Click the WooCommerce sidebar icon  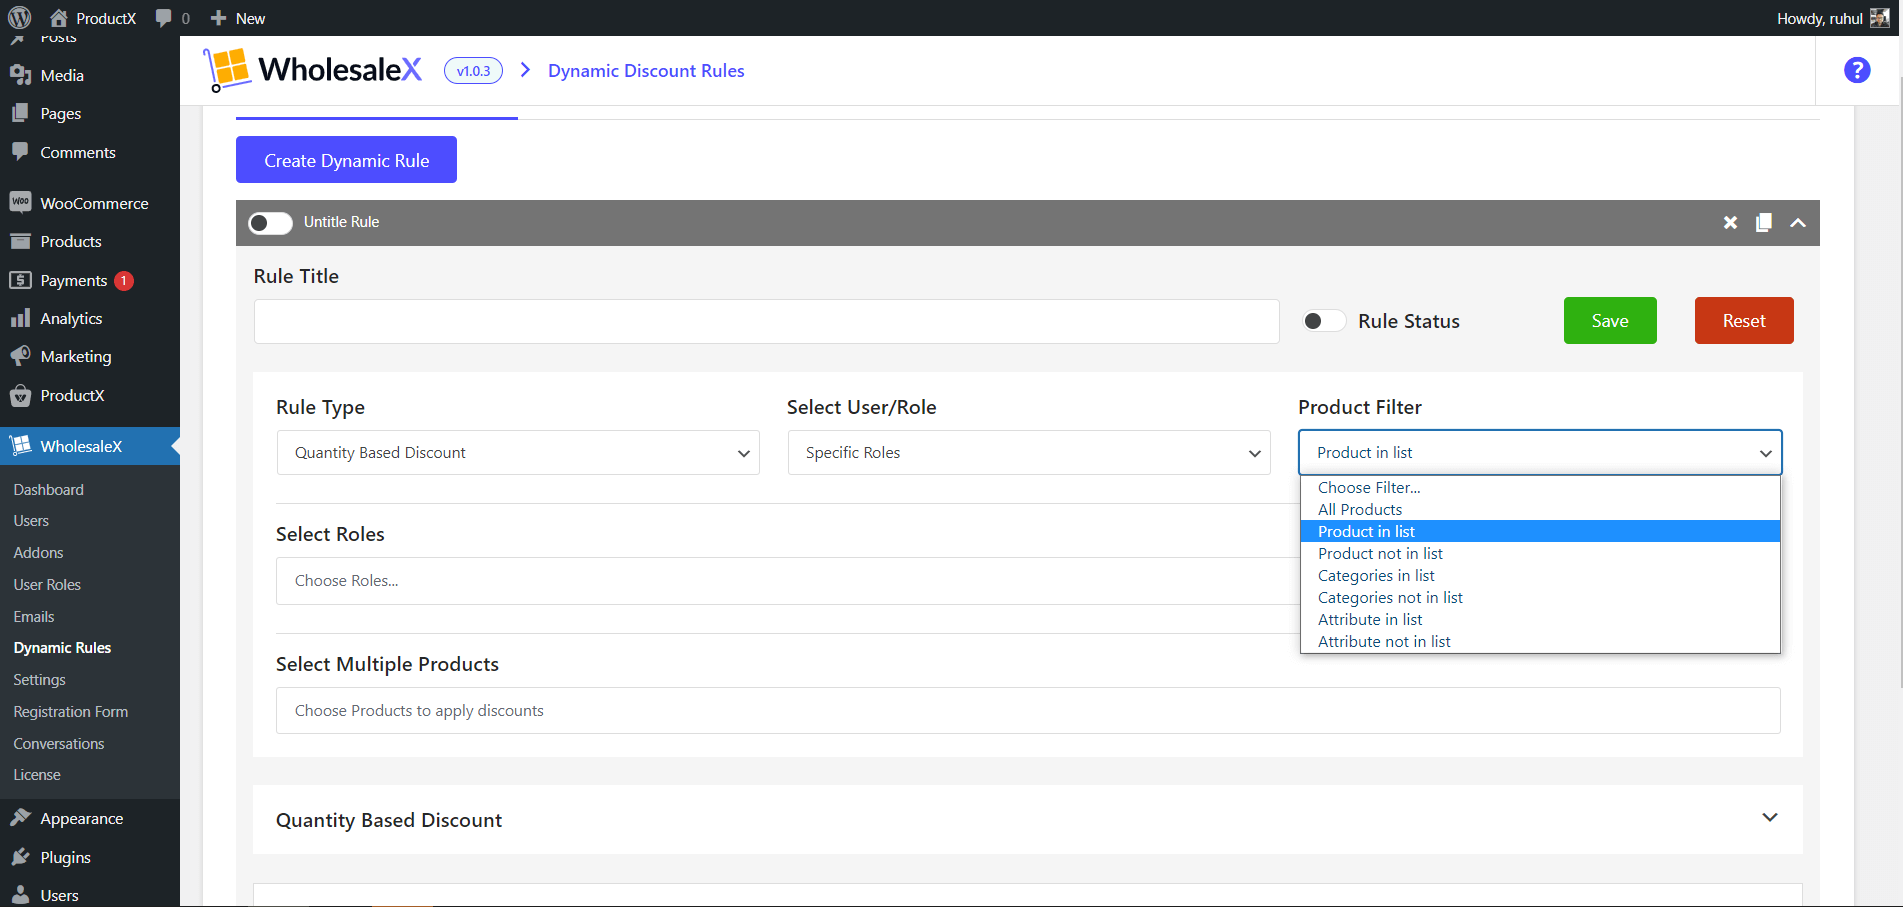[20, 202]
